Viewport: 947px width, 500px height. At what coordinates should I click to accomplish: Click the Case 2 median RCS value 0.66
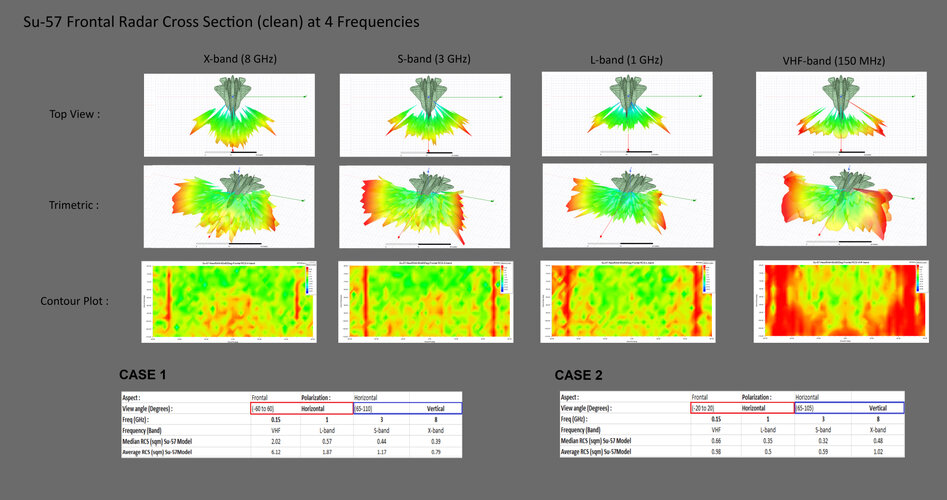click(716, 441)
